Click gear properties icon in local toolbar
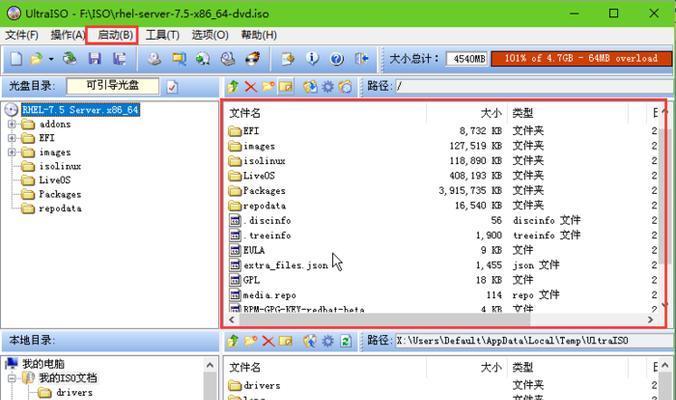The image size is (676, 400). pyautogui.click(x=328, y=341)
